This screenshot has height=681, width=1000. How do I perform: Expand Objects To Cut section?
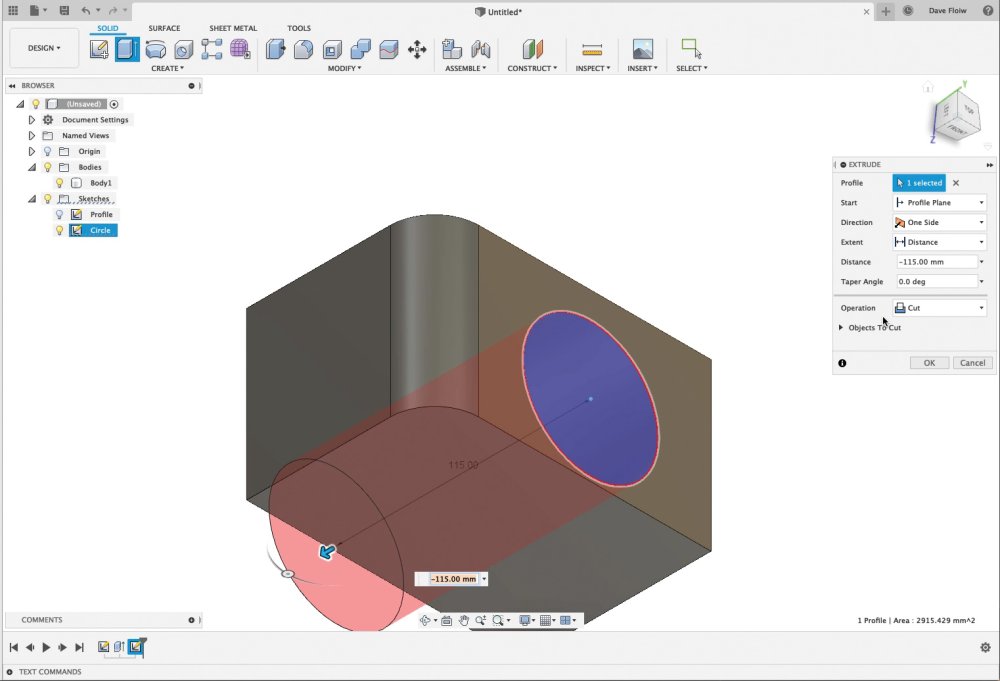pyautogui.click(x=841, y=328)
